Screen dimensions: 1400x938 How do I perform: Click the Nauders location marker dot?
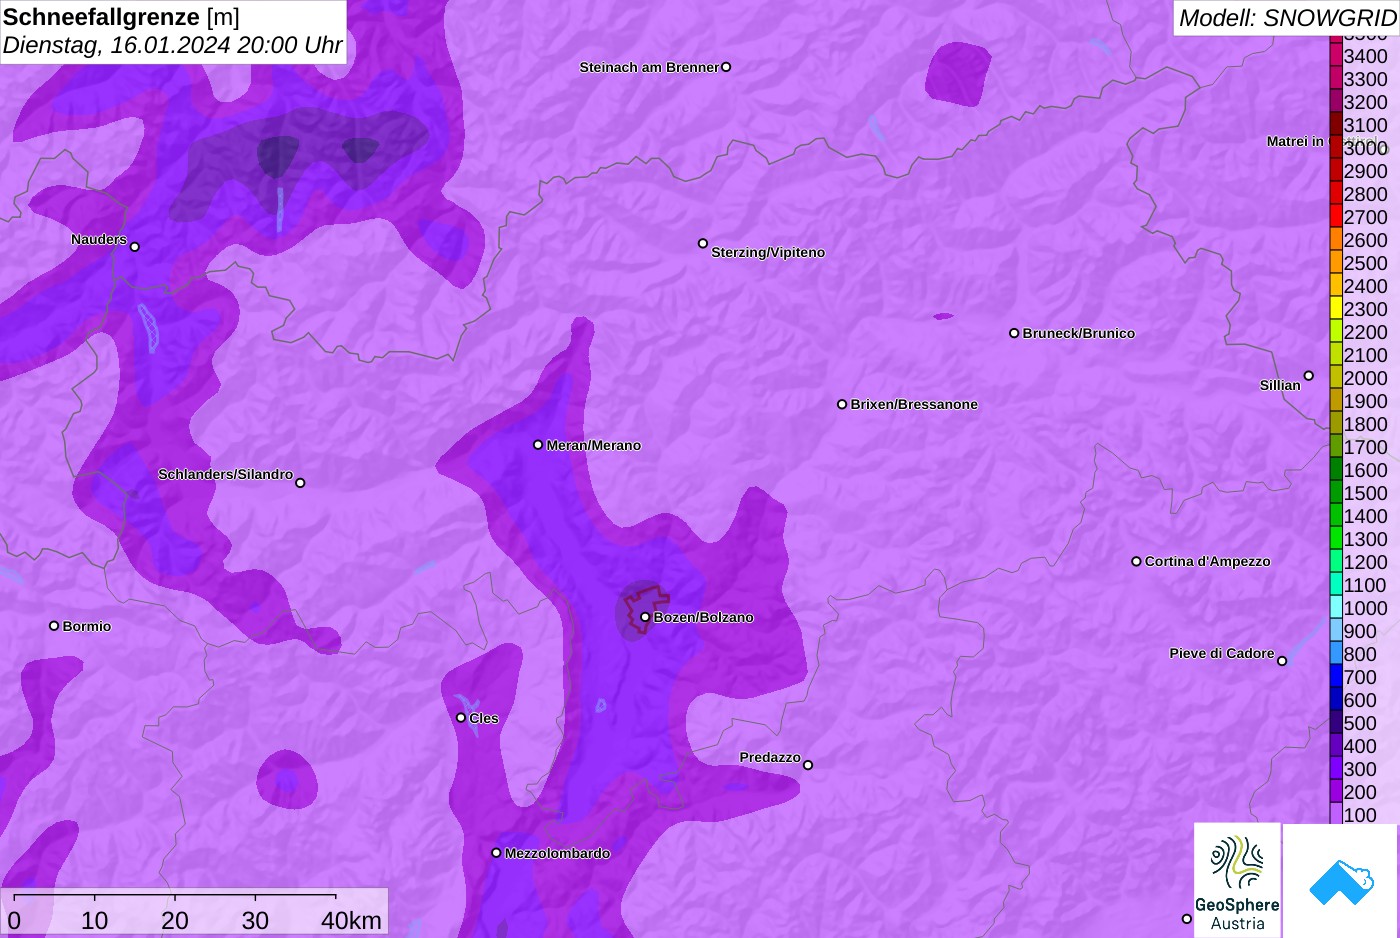click(135, 247)
